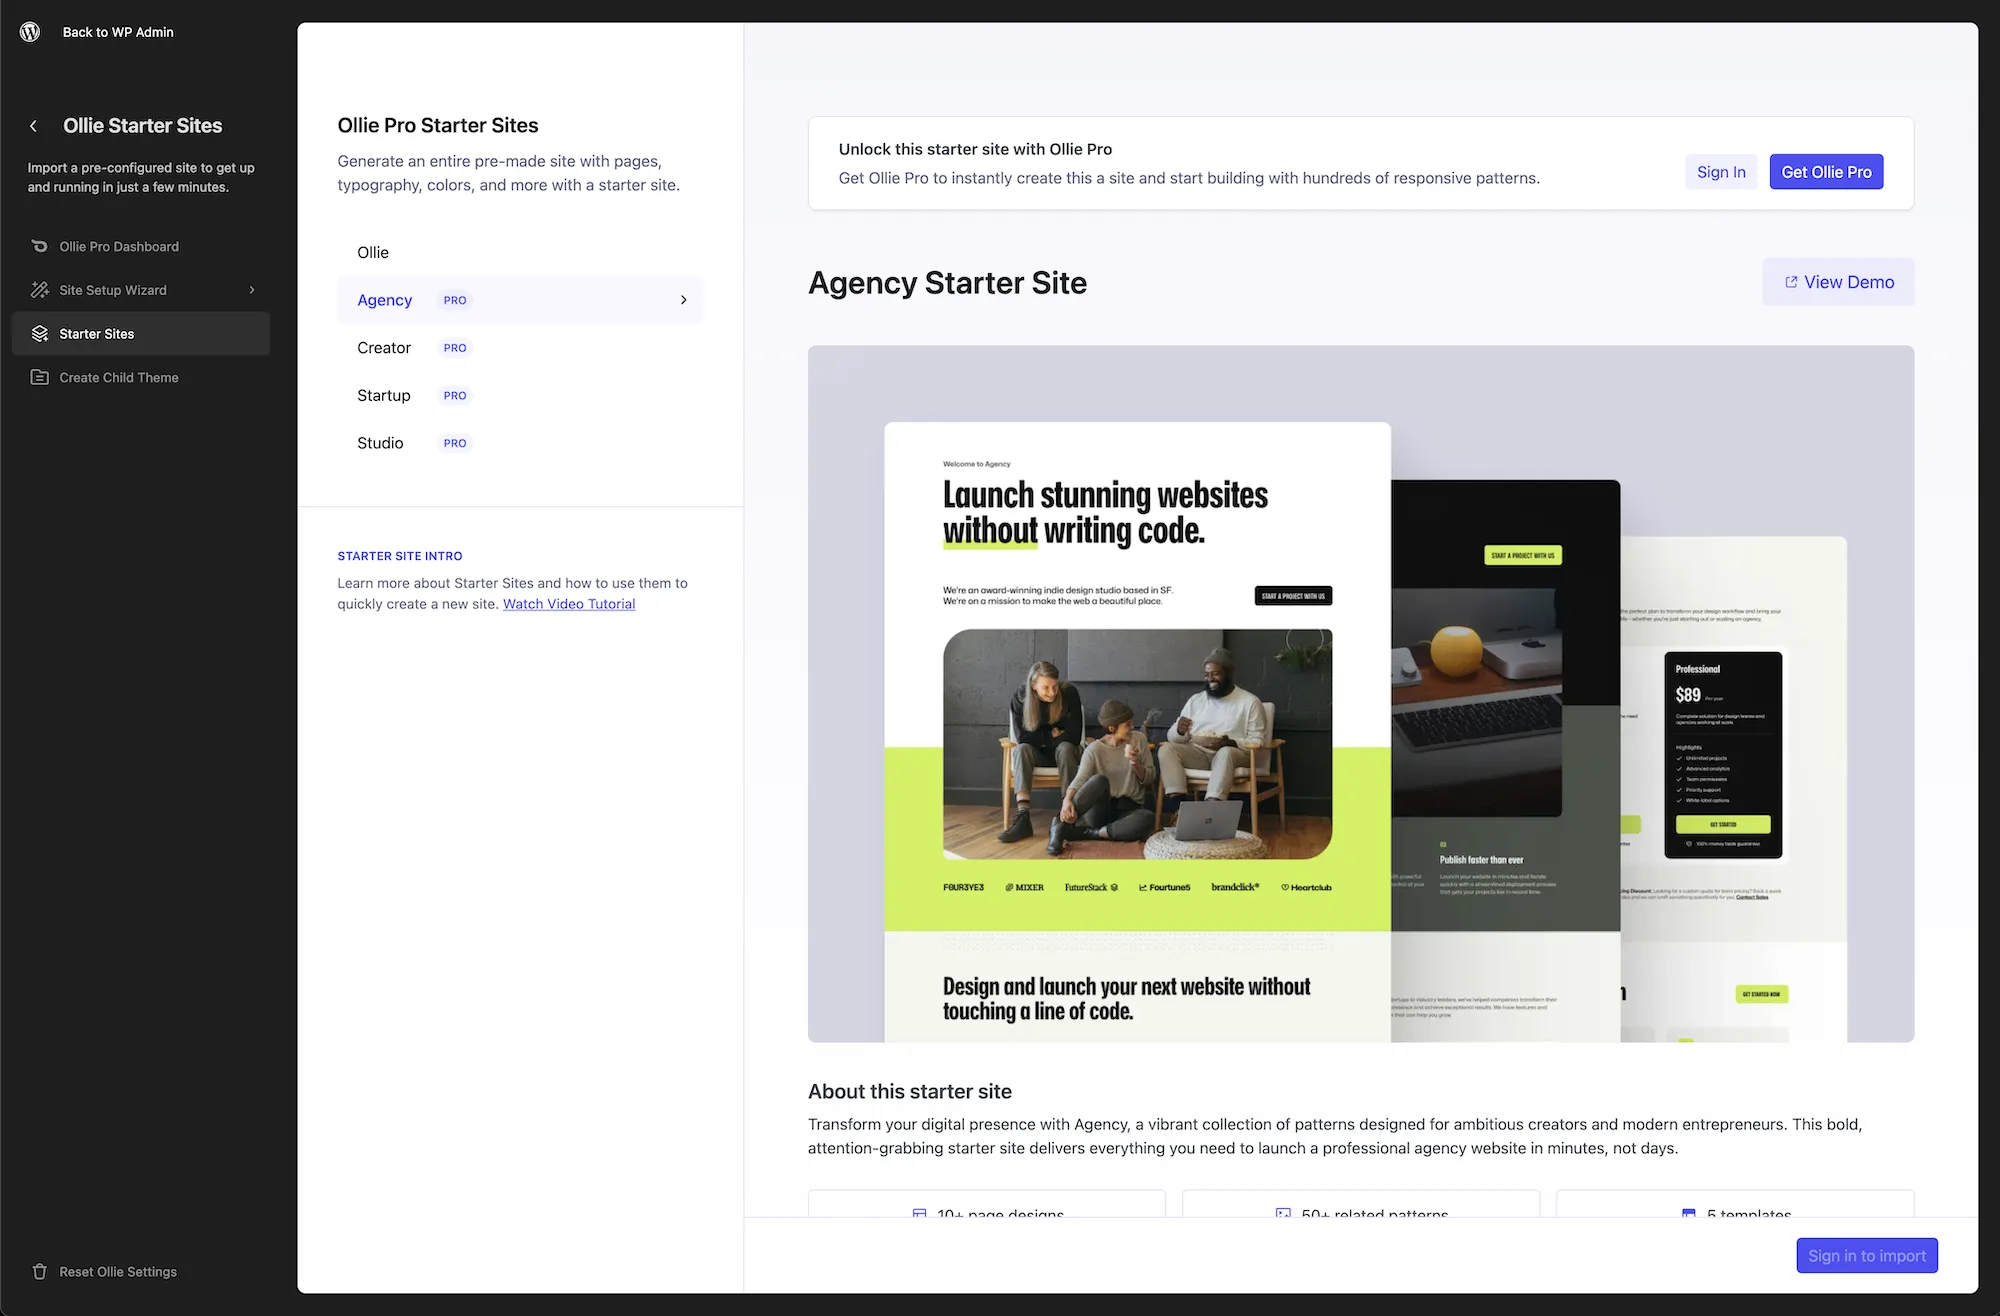The height and width of the screenshot is (1316, 2000).
Task: Select the Agency starter site
Action: (520, 300)
